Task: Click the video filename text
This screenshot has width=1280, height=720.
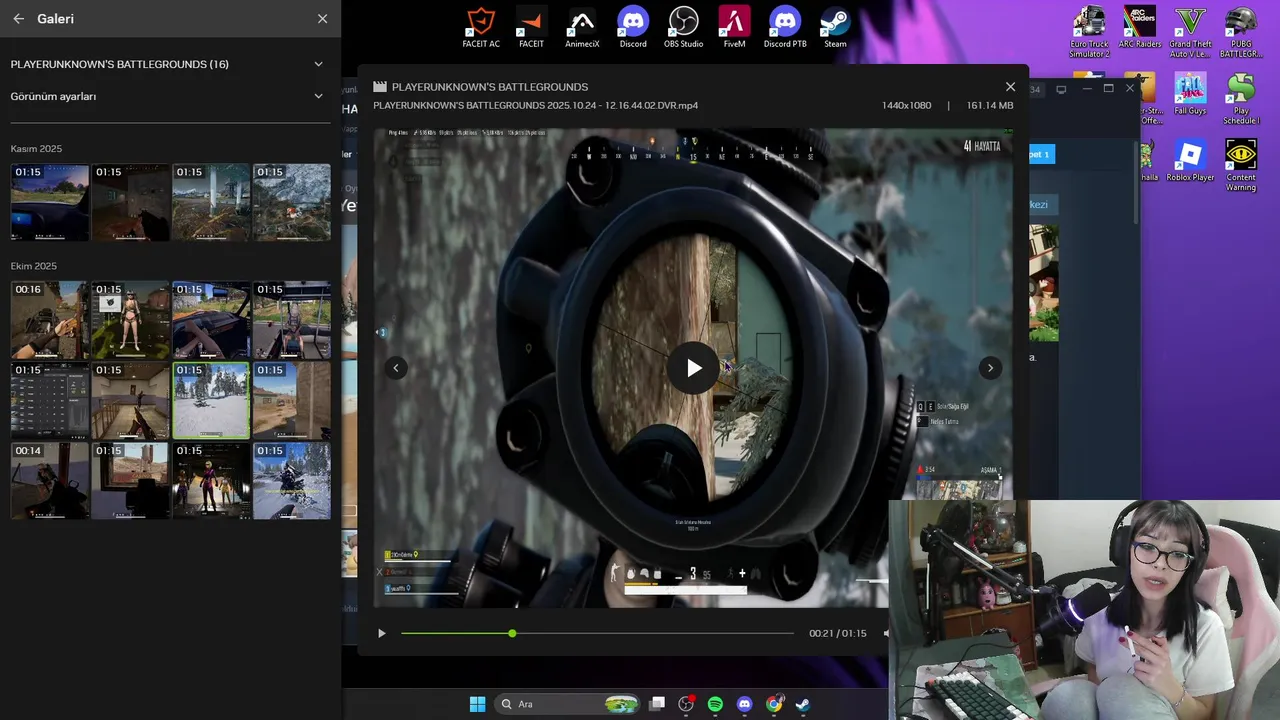Action: click(536, 105)
